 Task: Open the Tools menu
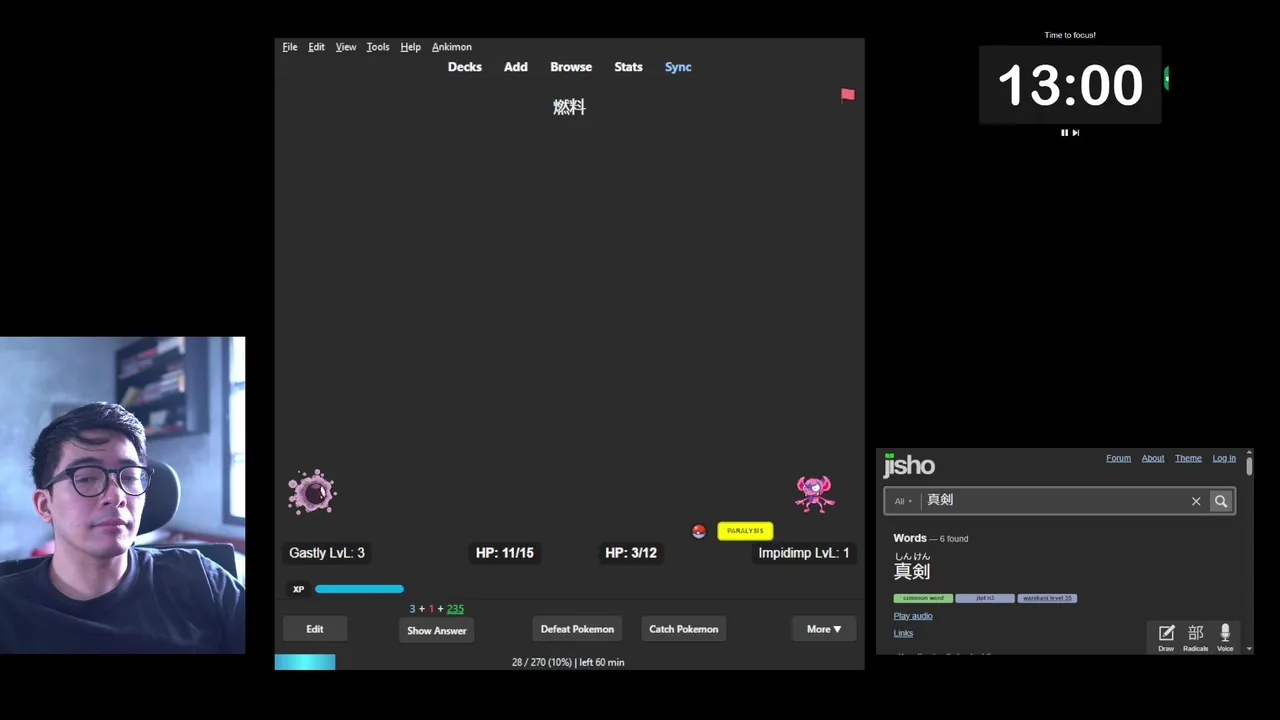tap(378, 47)
